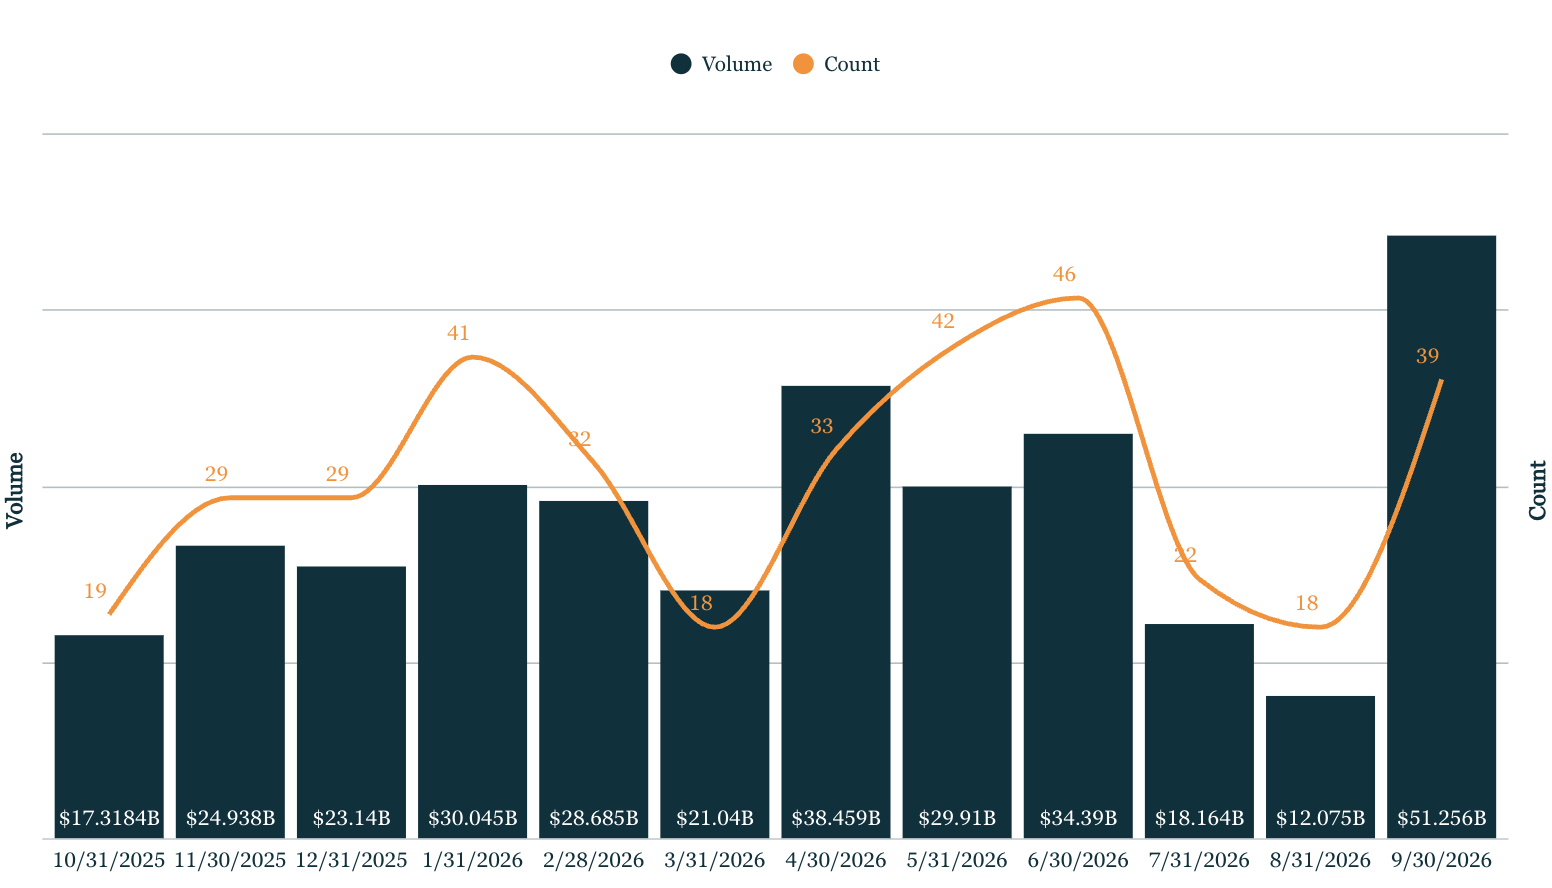Click the count label 42
The image size is (1552, 888).
pos(943,321)
